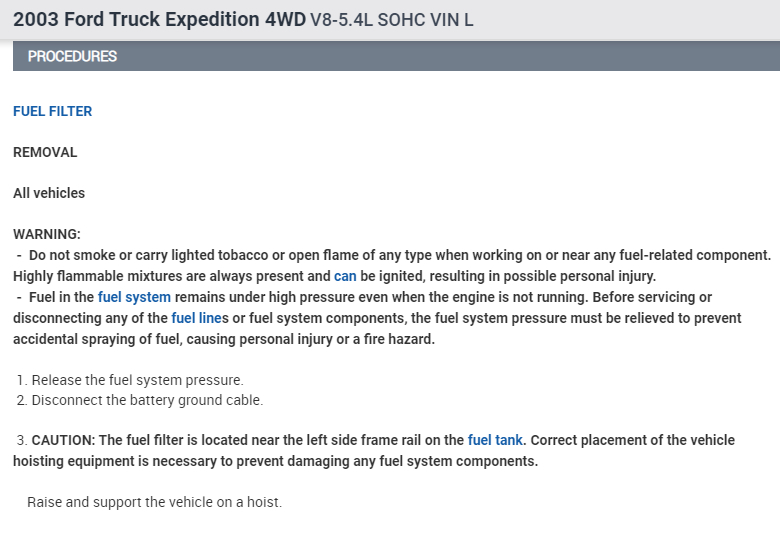The width and height of the screenshot is (780, 546).
Task: Click the 'fuel tank' link in caution
Action: point(495,440)
